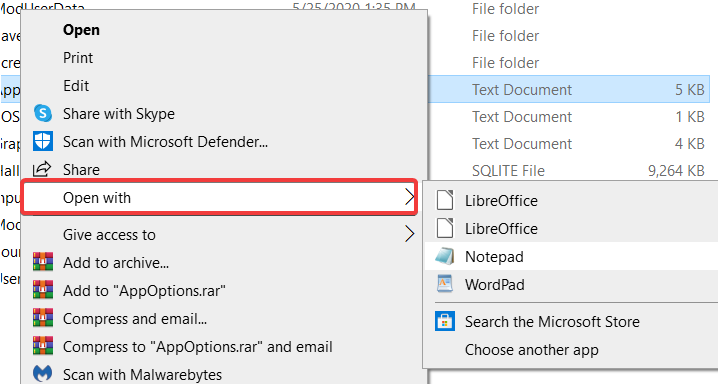Click the WordPad icon in submenu
The height and width of the screenshot is (384, 718).
[445, 284]
